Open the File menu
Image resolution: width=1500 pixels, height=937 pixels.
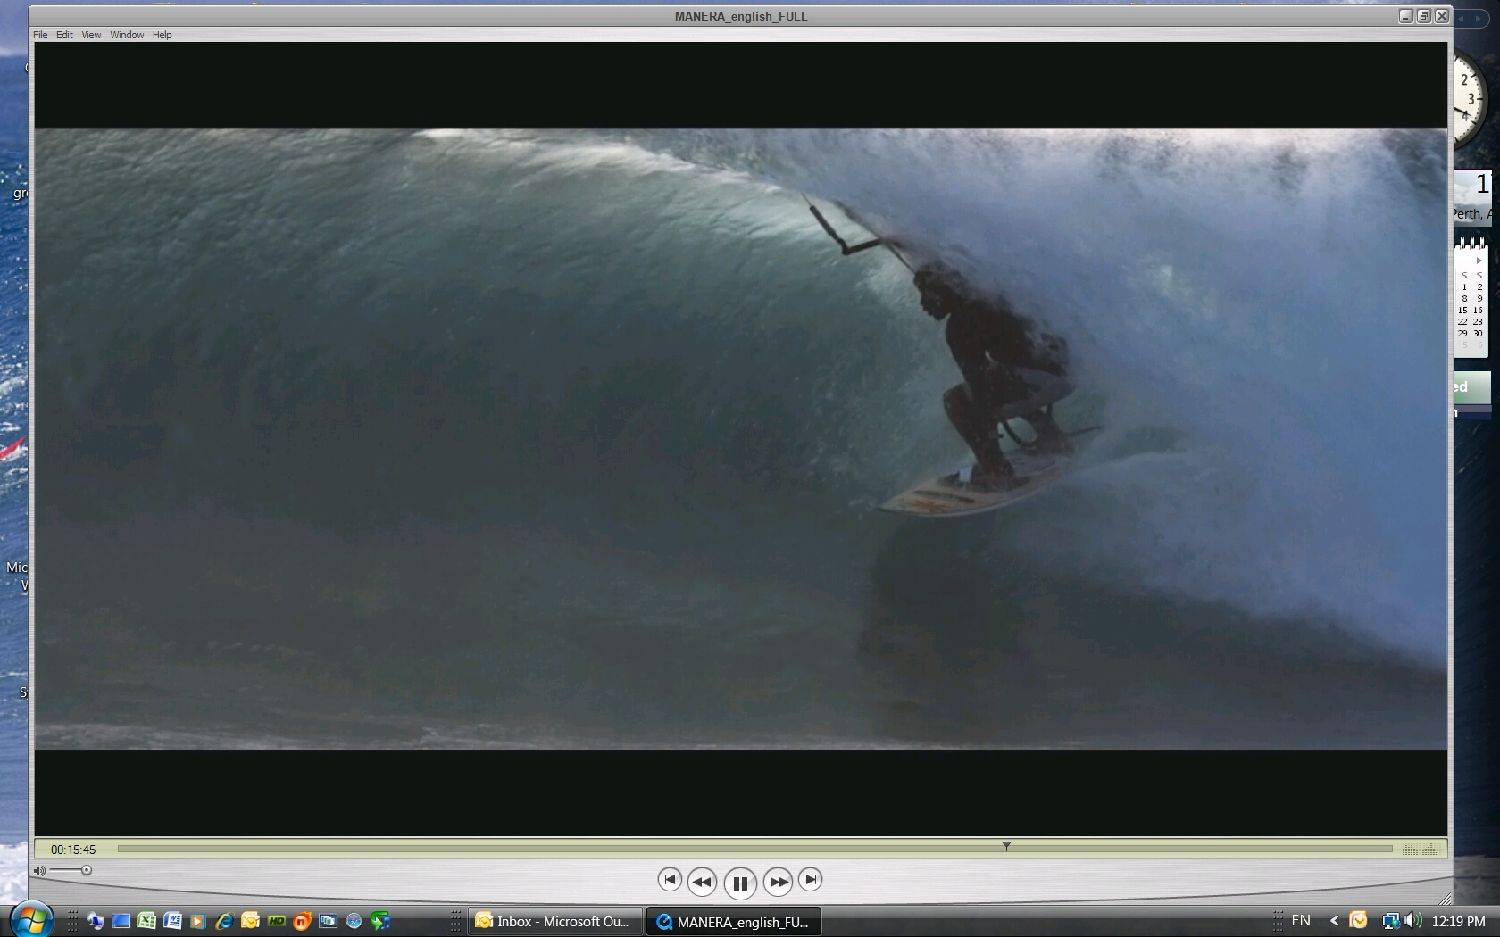pos(40,35)
